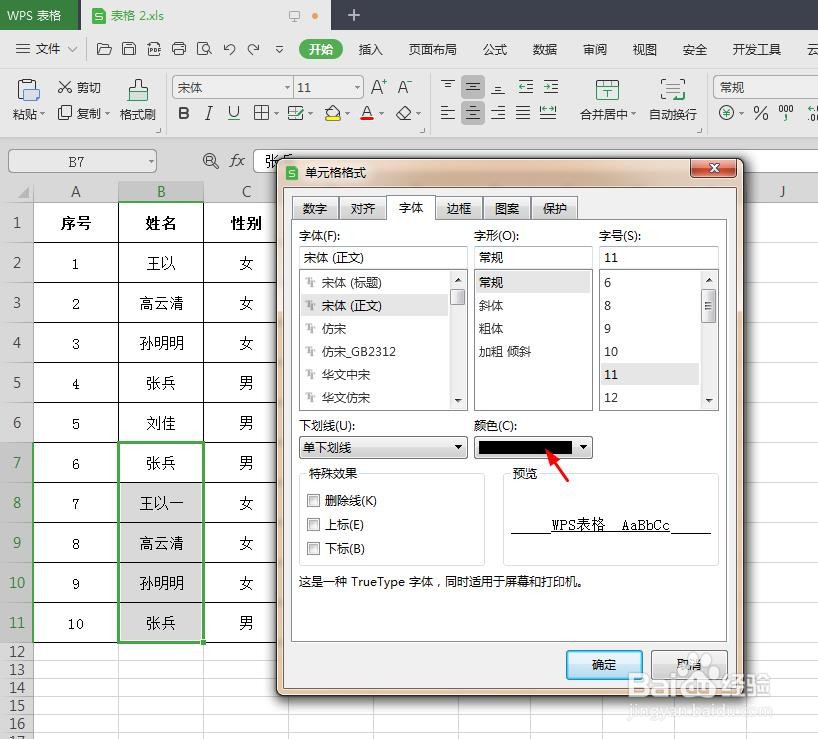Image resolution: width=818 pixels, height=739 pixels.
Task: Apply bold formatting with the B icon
Action: (x=183, y=113)
